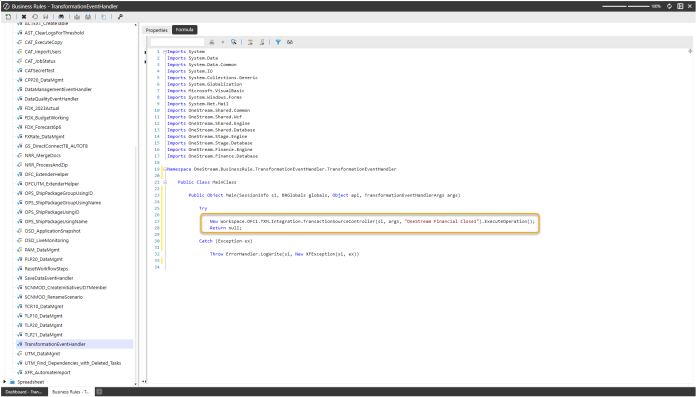Select NRR_MergeDocs rule
Viewport: 696px width, 397px height.
tap(43, 155)
